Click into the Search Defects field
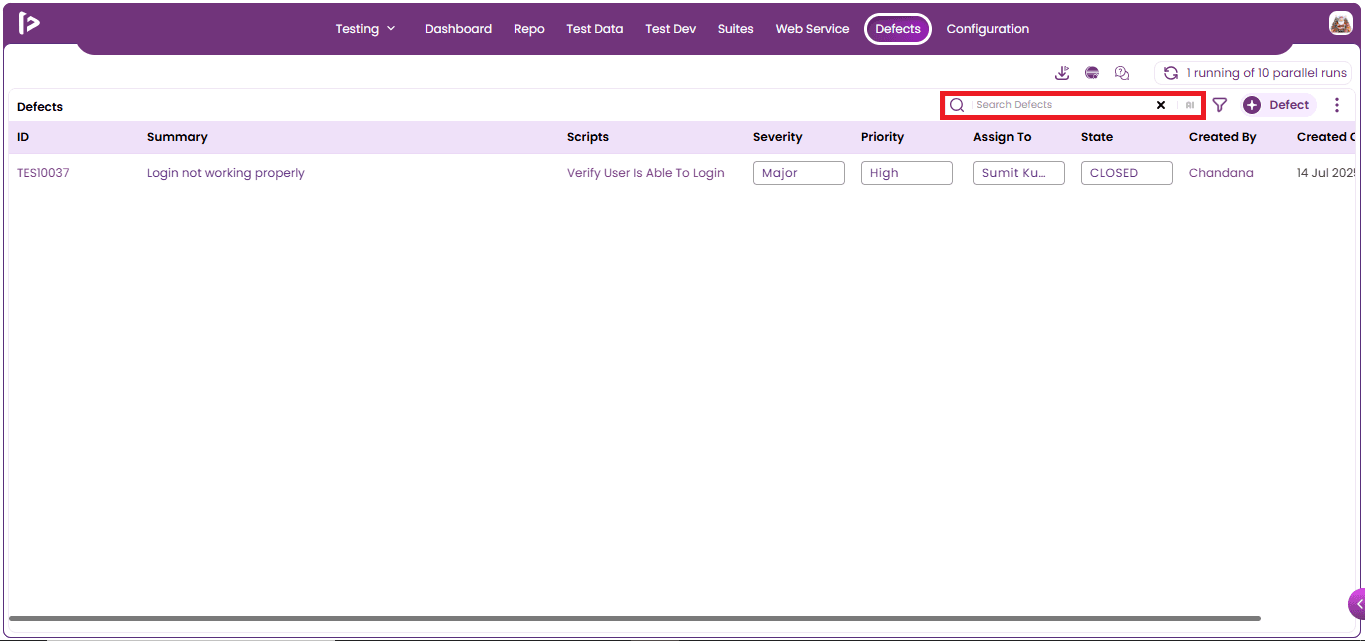The width and height of the screenshot is (1365, 641). [1062, 105]
